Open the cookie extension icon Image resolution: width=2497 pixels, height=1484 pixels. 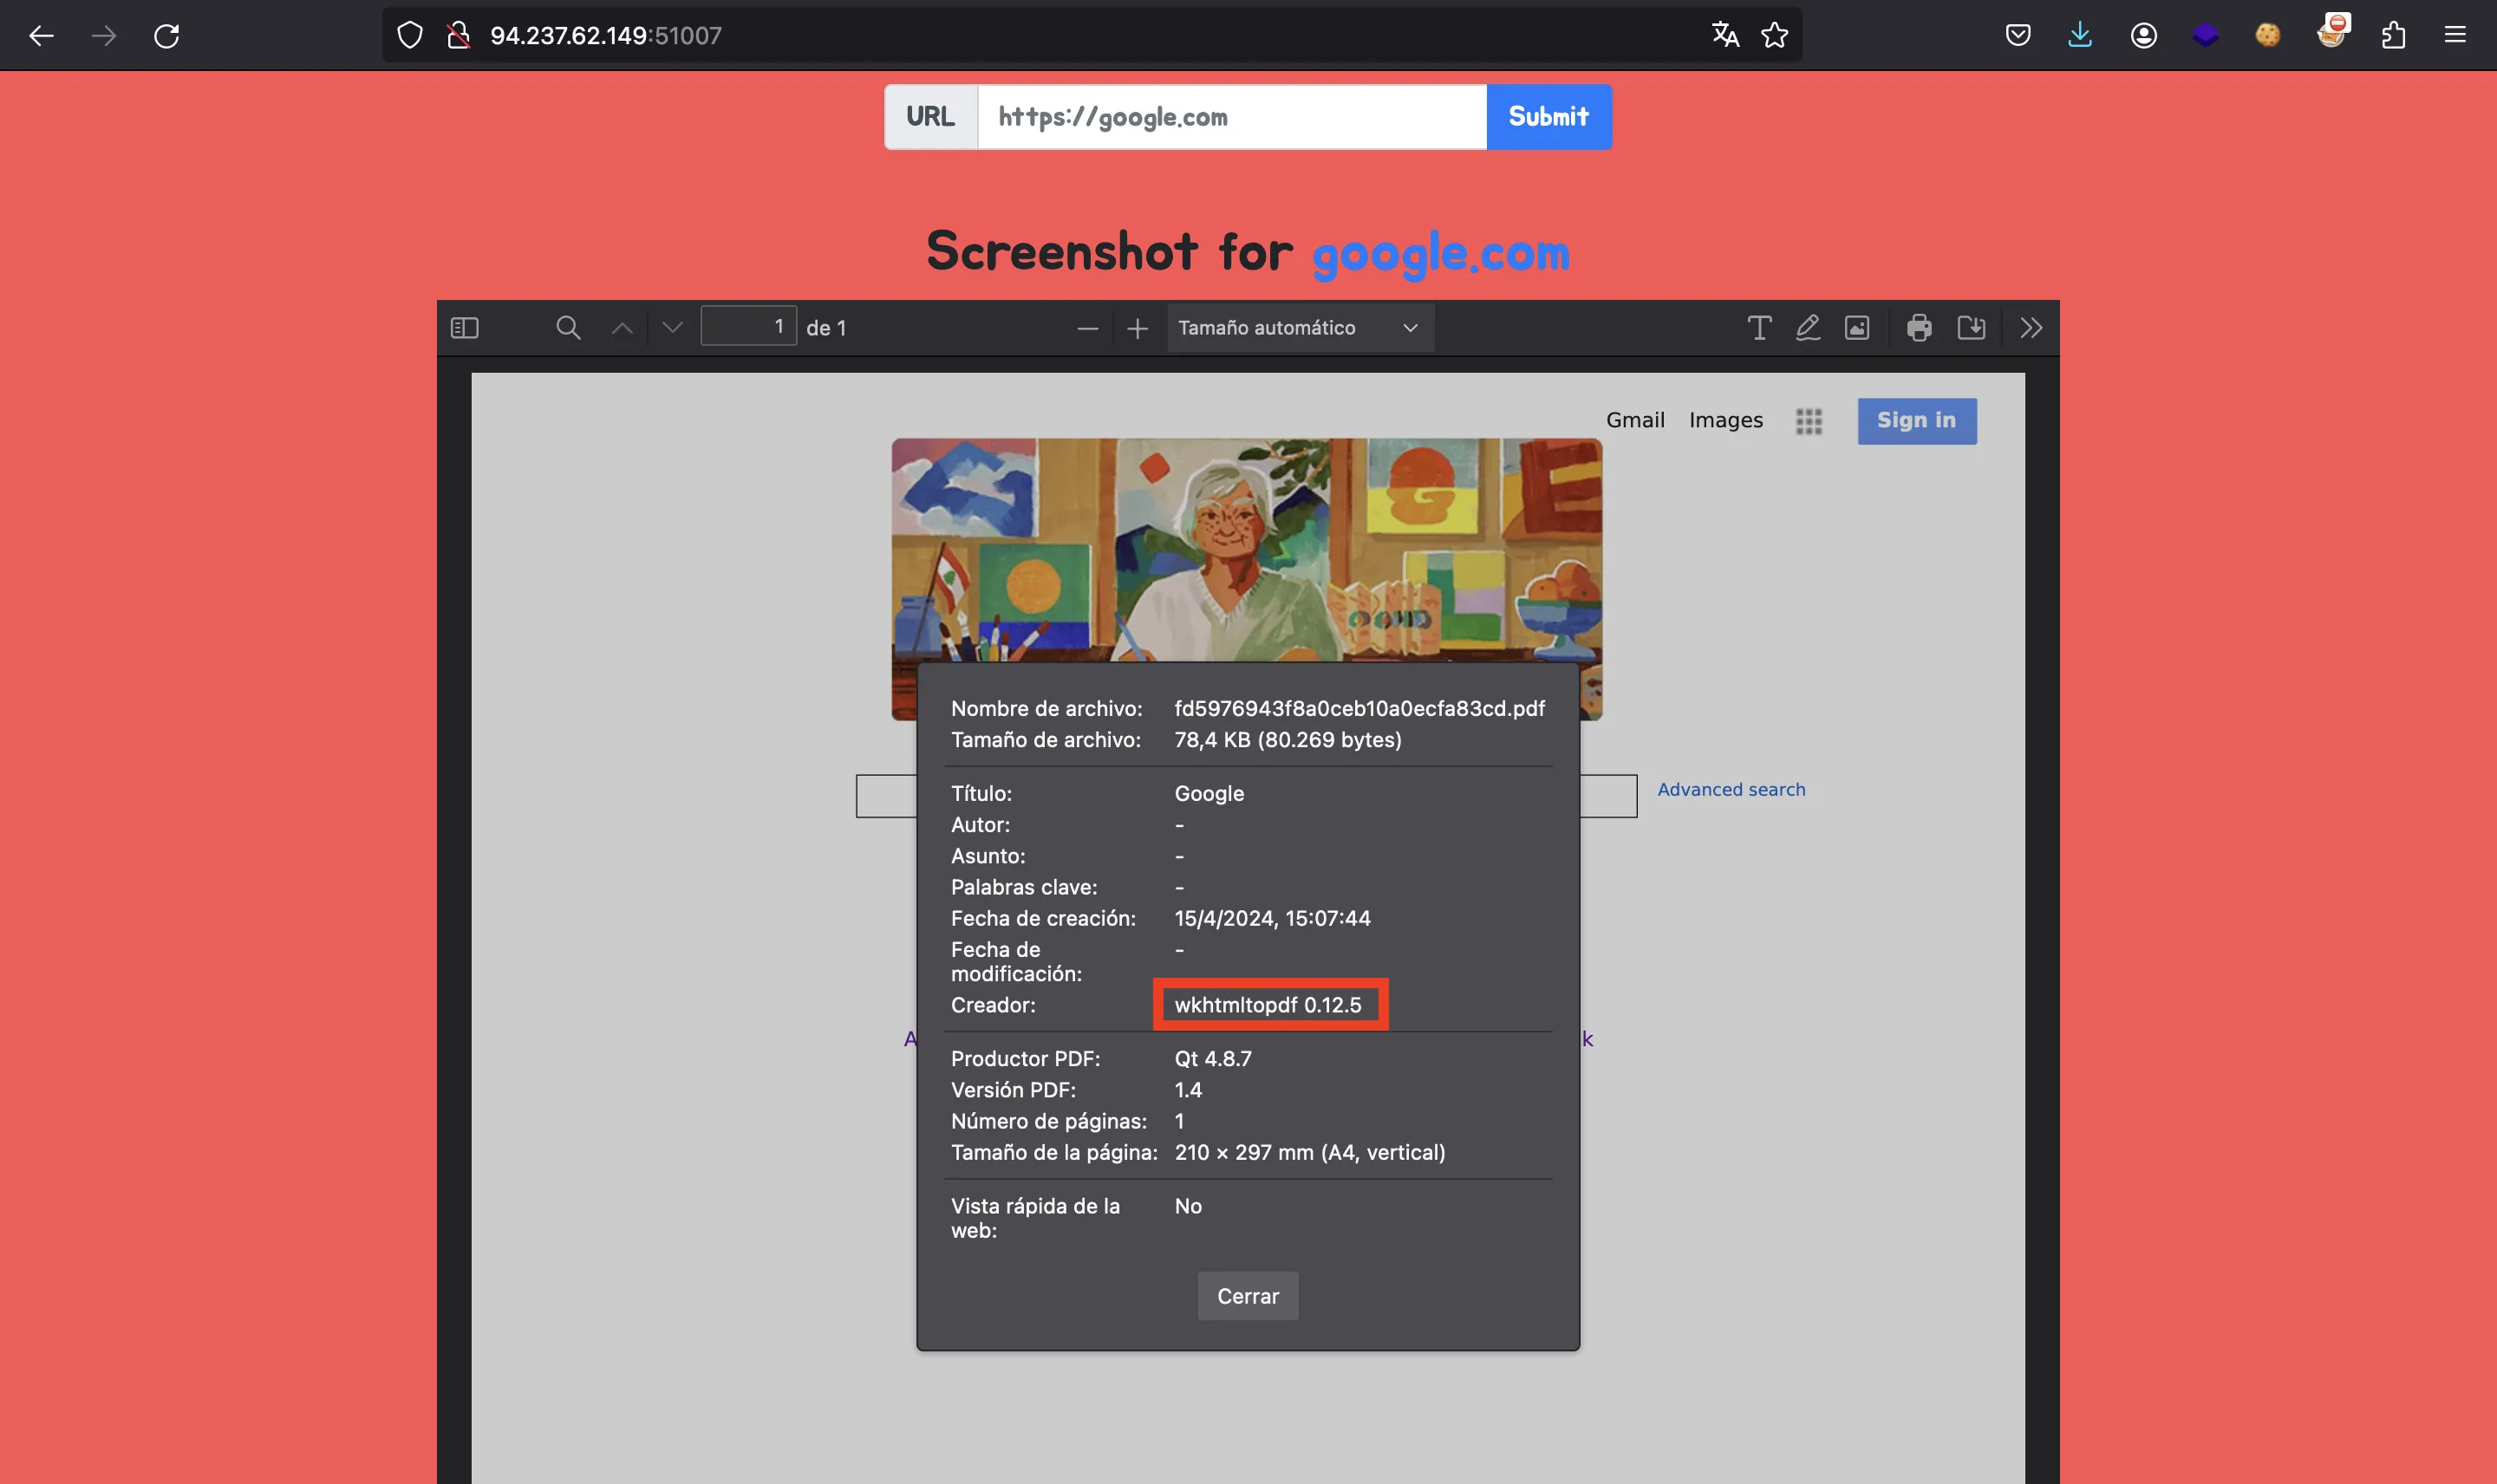pyautogui.click(x=2268, y=35)
